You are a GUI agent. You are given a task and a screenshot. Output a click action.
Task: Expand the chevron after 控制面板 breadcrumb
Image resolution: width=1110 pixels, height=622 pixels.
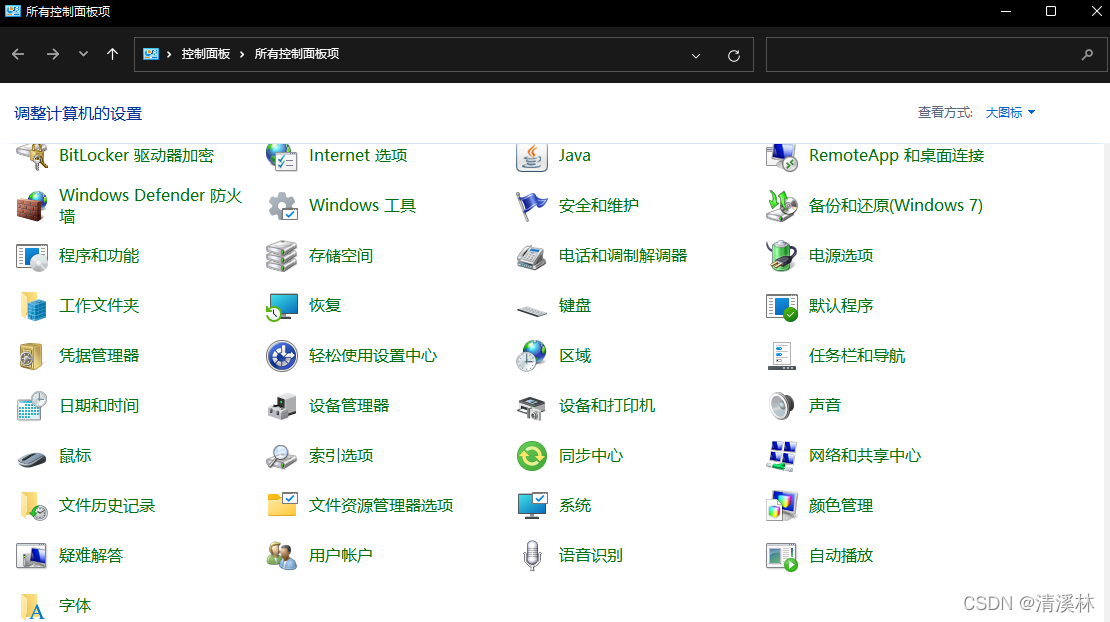(242, 54)
